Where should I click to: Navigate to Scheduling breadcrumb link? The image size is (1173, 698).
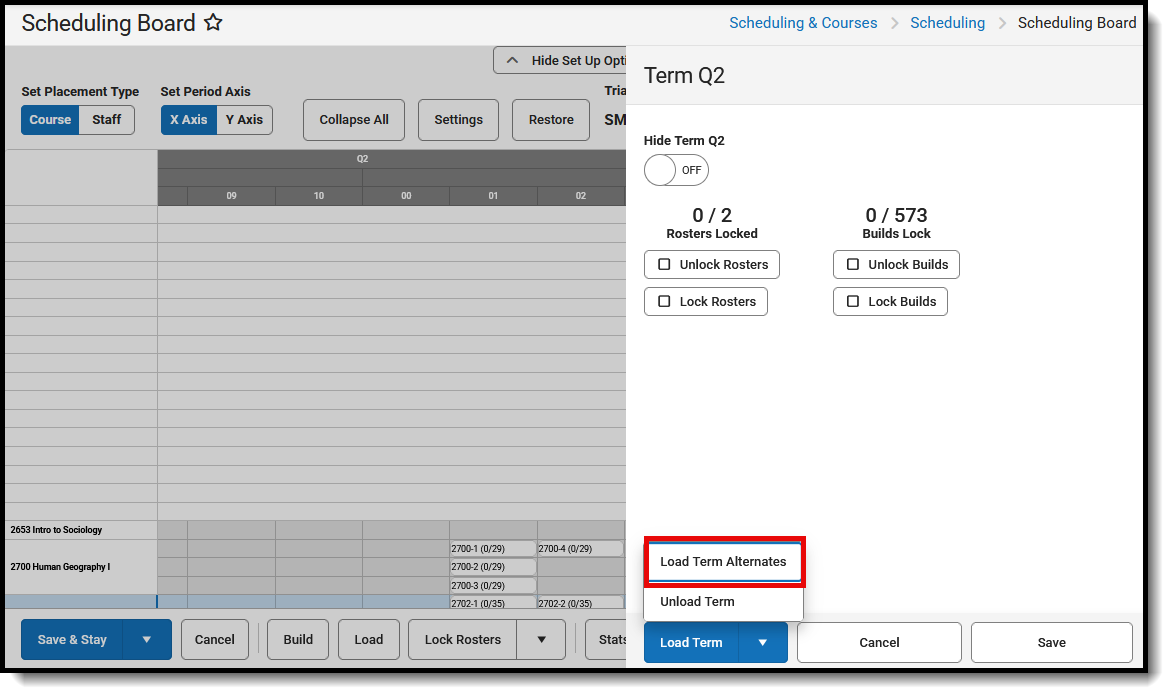coord(947,22)
